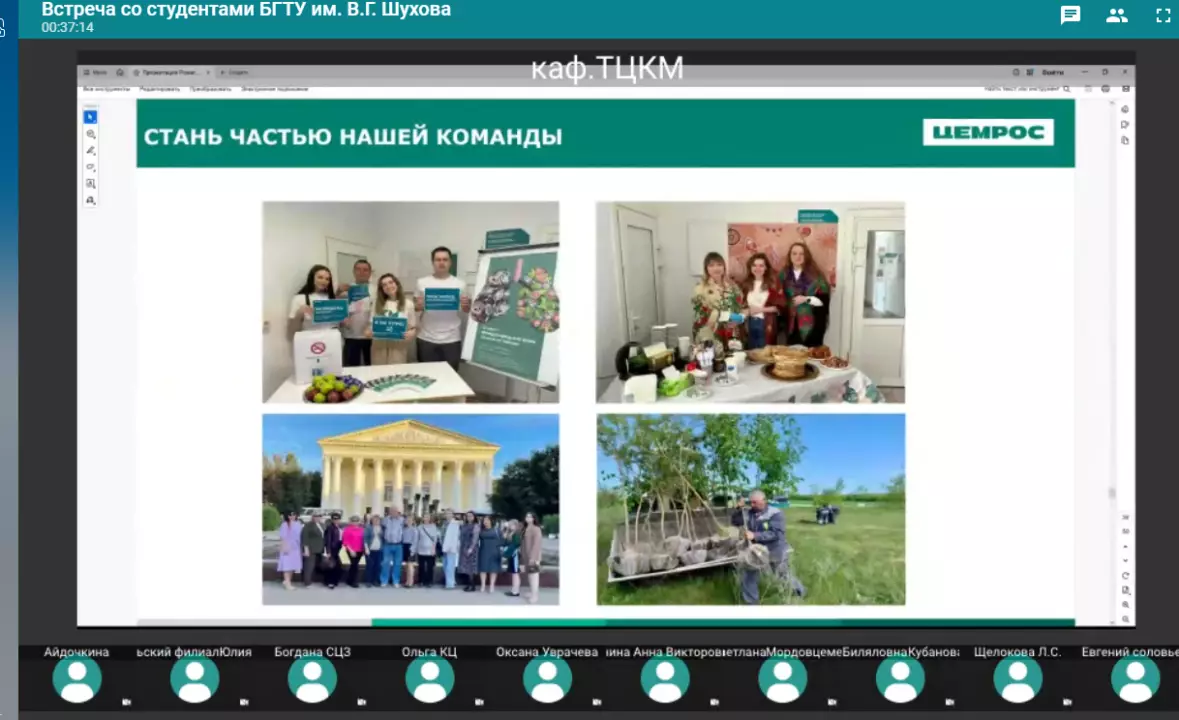This screenshot has width=1179, height=720.
Task: Open the chat panel icon
Action: 1070,15
